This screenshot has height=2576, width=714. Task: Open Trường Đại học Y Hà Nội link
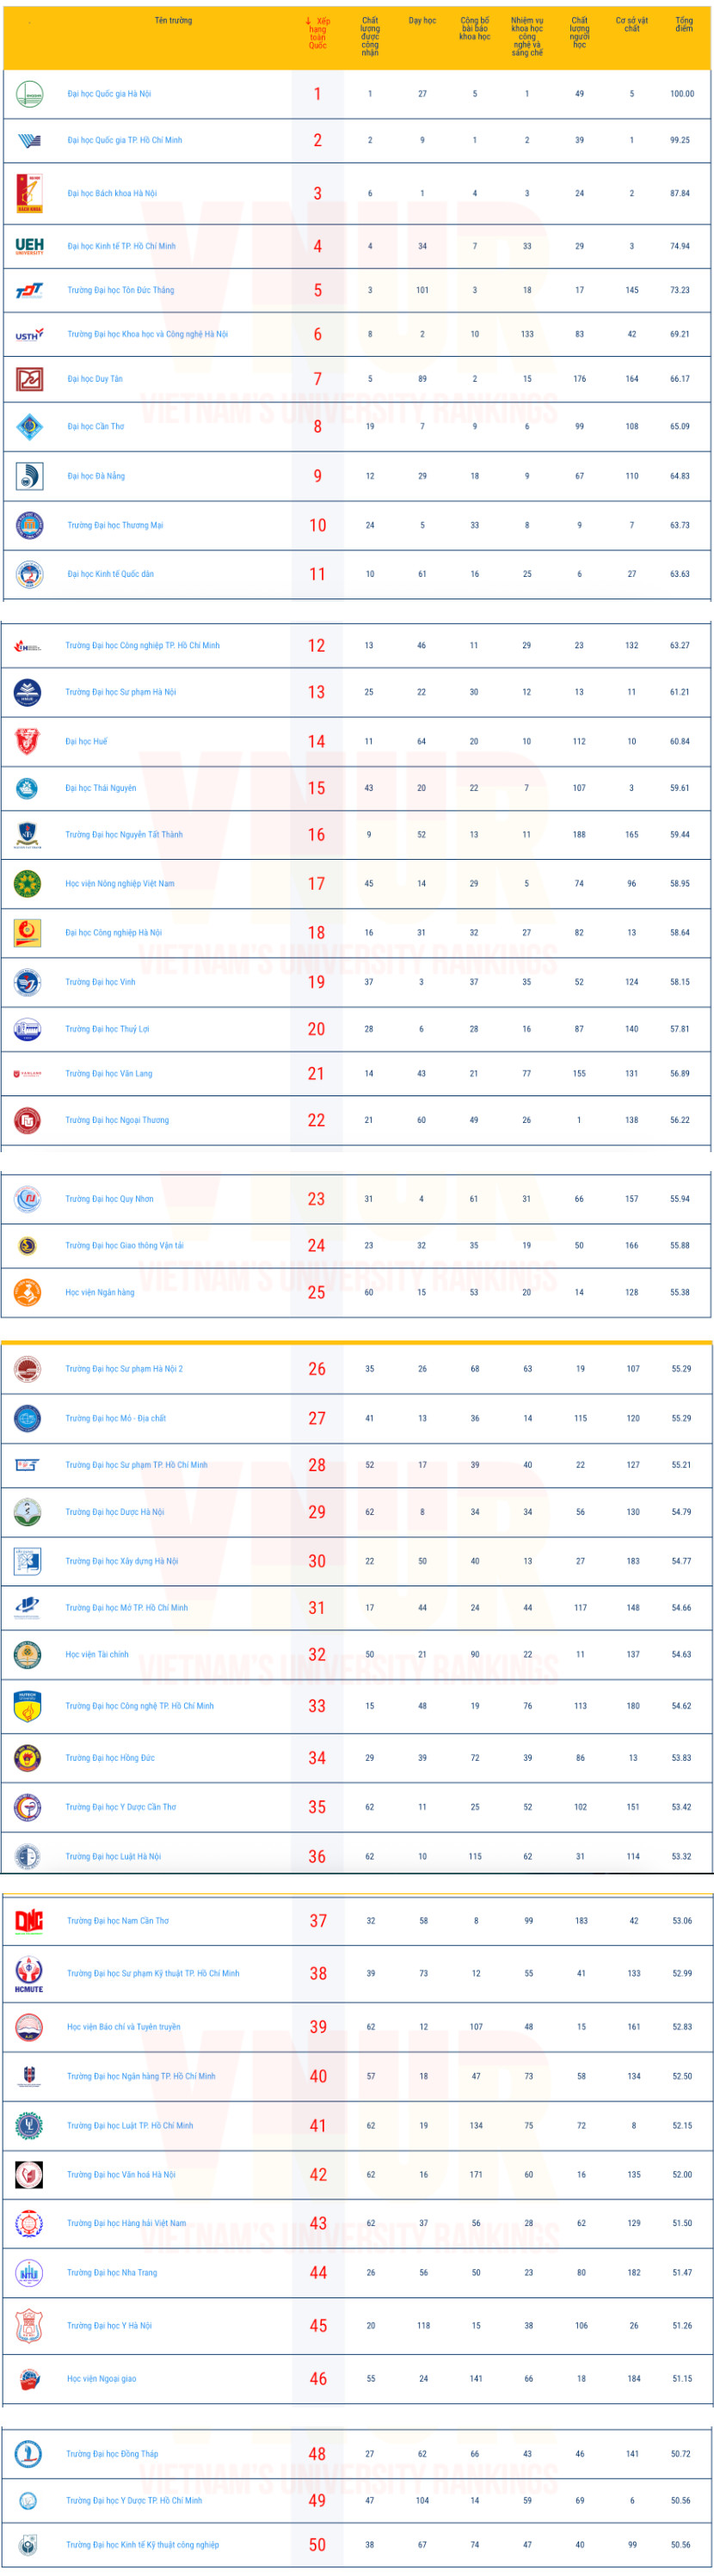point(109,2326)
